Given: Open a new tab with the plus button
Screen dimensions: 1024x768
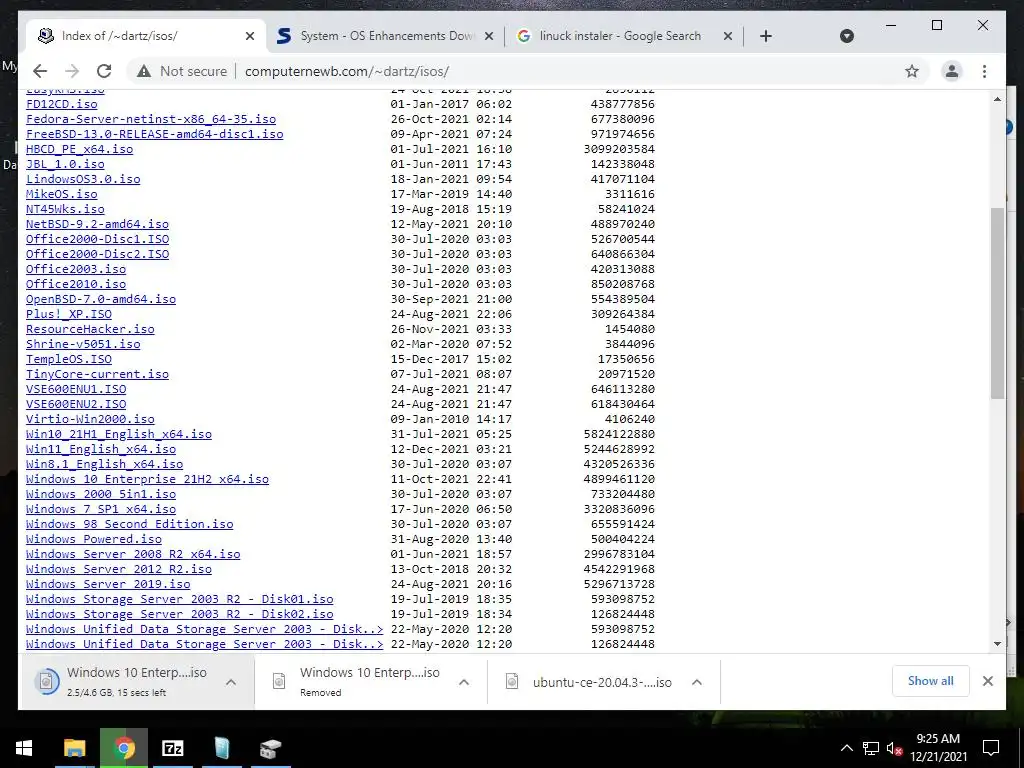Looking at the screenshot, I should coord(766,36).
